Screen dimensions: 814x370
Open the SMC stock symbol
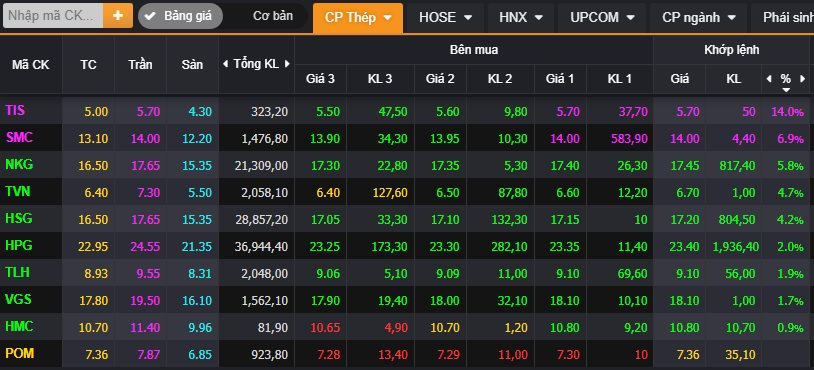coord(19,138)
